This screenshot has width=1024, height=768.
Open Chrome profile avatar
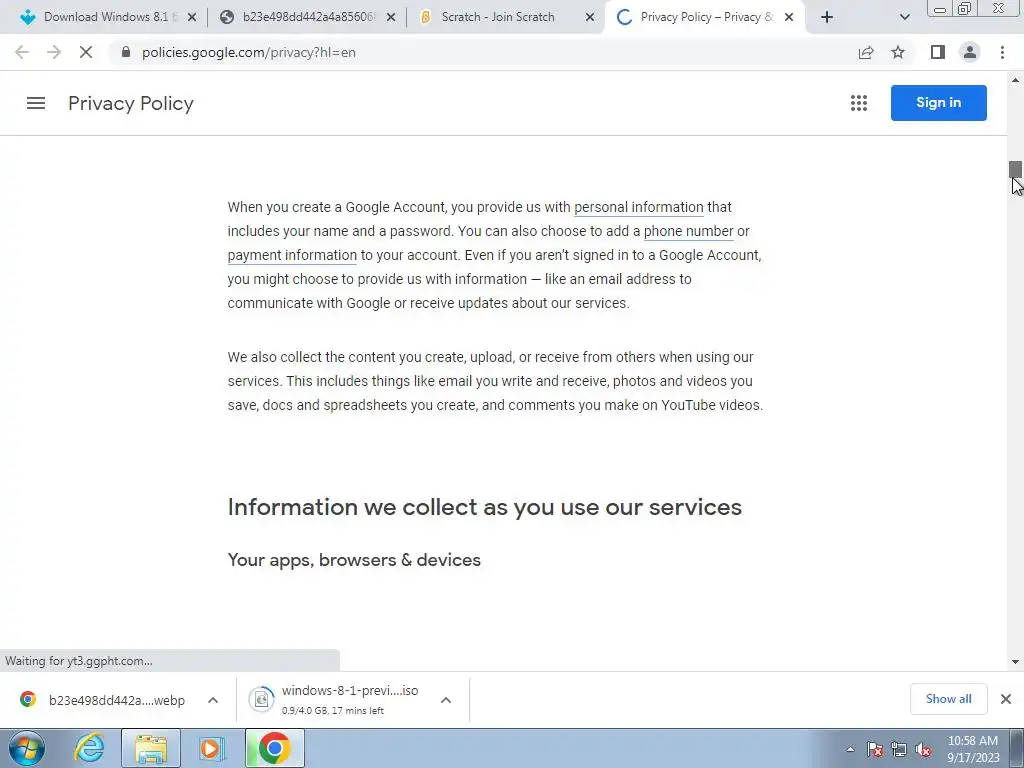pyautogui.click(x=970, y=52)
